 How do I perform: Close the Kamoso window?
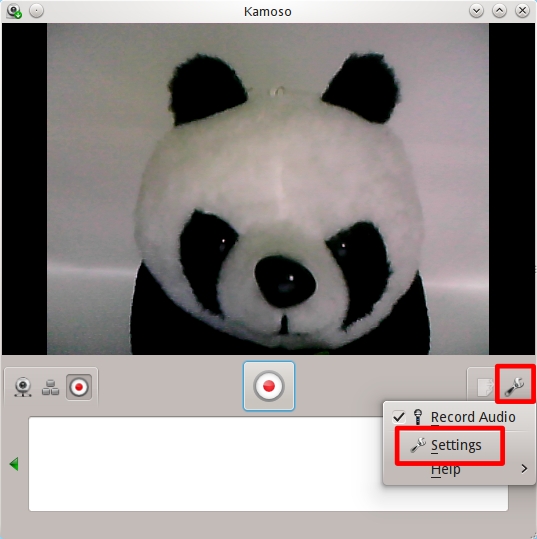click(522, 11)
